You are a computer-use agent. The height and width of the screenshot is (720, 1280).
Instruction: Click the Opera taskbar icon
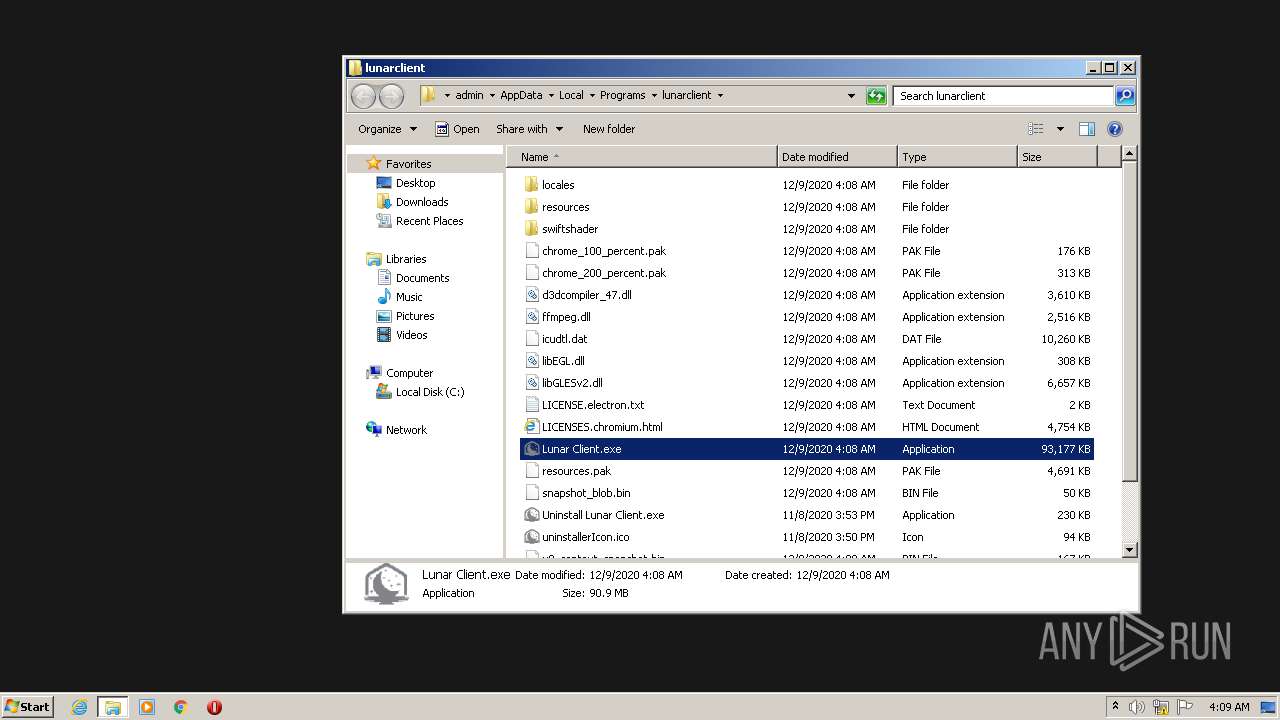click(x=214, y=707)
